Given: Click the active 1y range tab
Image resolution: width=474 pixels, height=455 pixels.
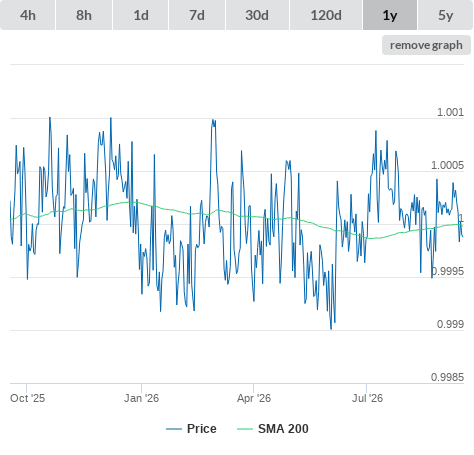Looking at the screenshot, I should point(390,15).
